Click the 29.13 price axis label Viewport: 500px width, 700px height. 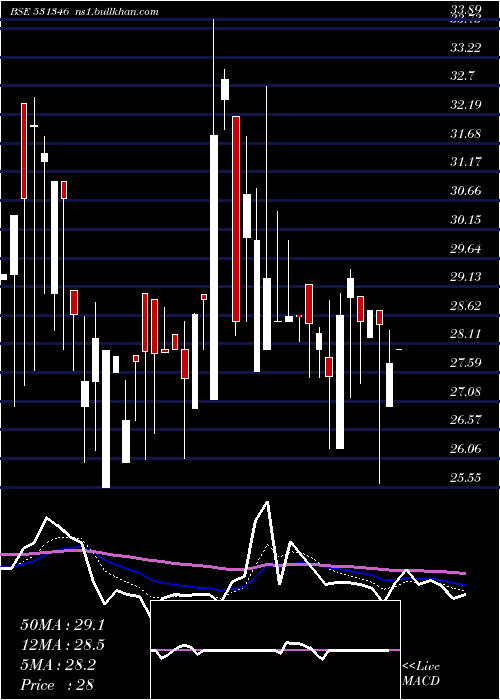[466, 278]
